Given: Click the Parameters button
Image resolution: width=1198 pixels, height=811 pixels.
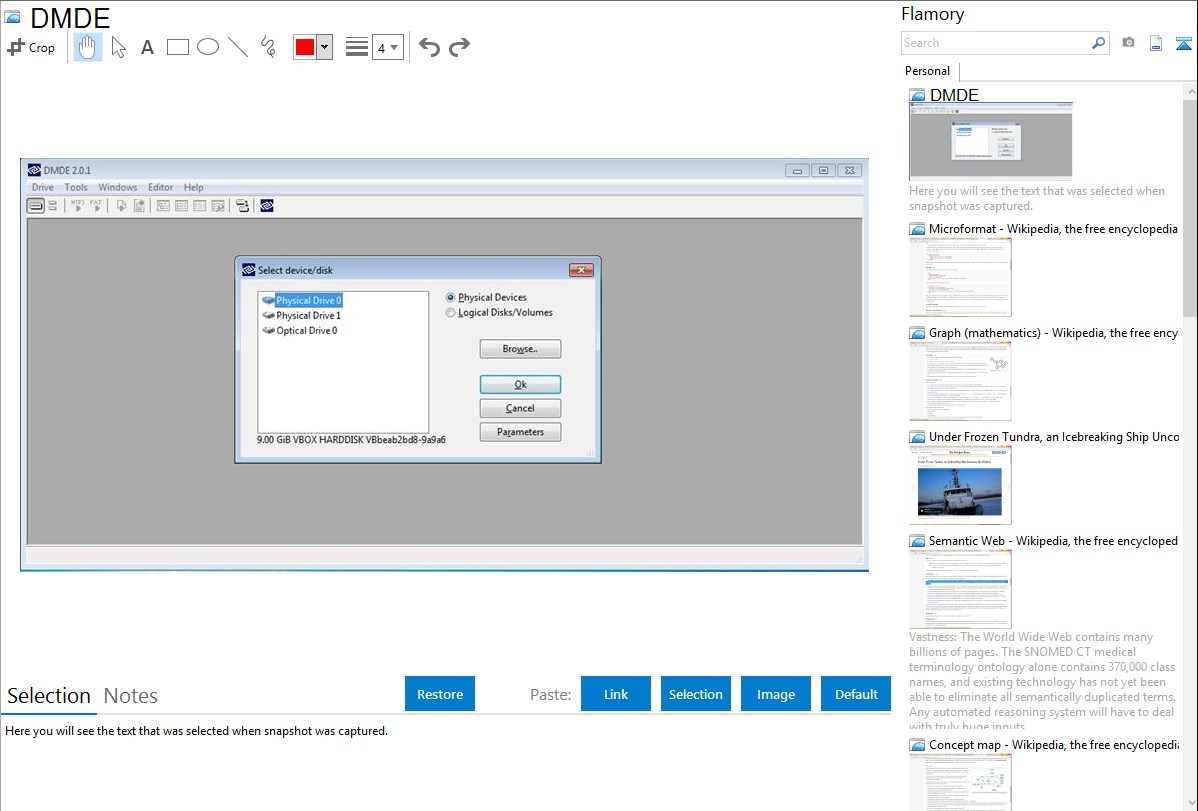Looking at the screenshot, I should click(x=520, y=432).
